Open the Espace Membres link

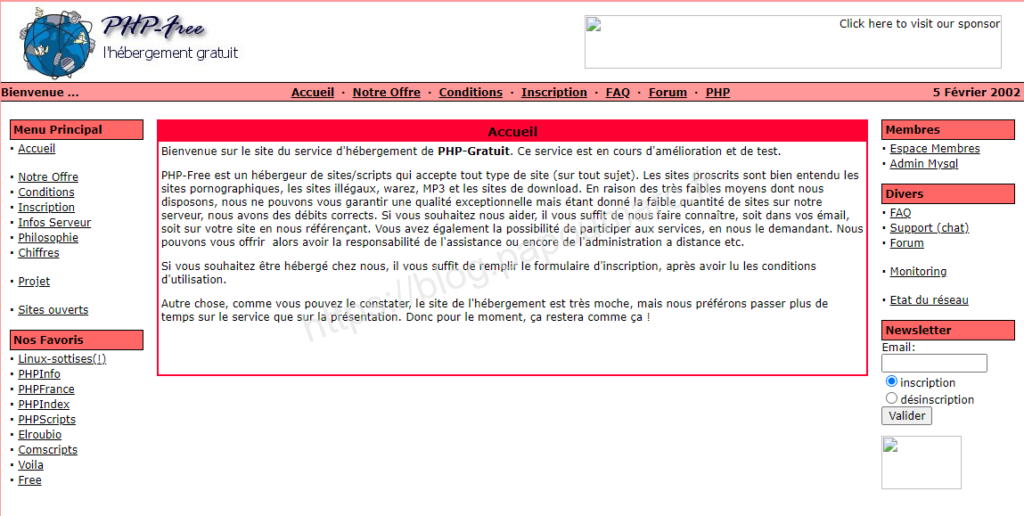click(934, 149)
